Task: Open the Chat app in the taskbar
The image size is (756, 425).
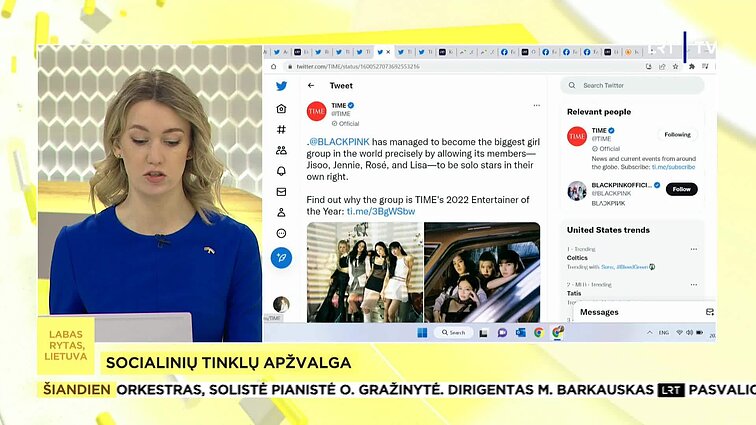Action: point(502,333)
